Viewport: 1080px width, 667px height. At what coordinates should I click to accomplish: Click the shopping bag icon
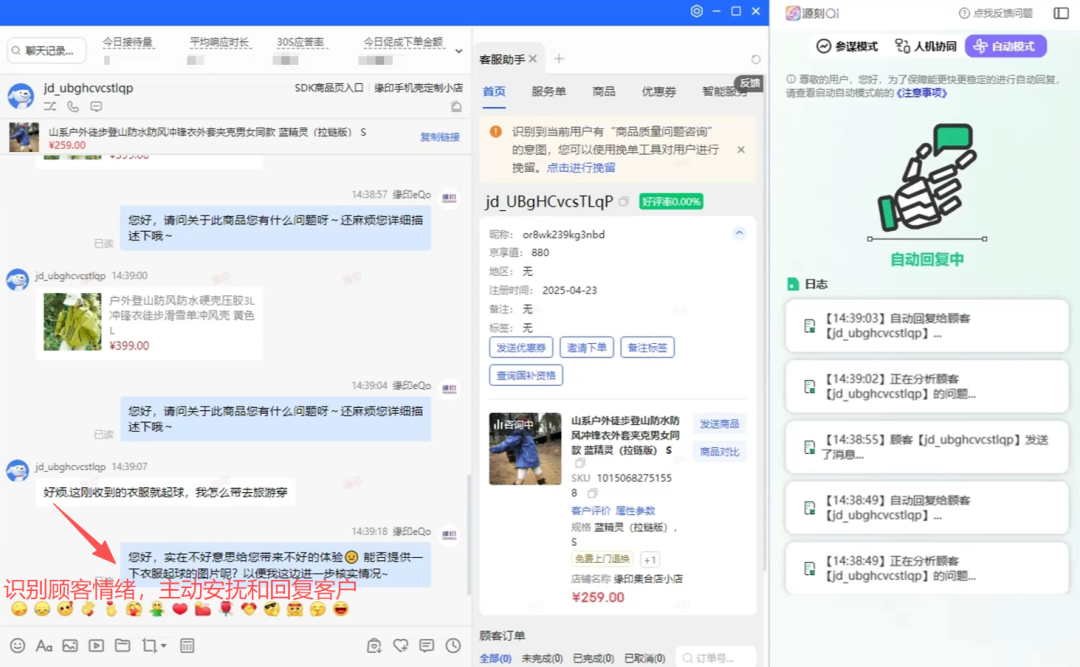point(374,646)
